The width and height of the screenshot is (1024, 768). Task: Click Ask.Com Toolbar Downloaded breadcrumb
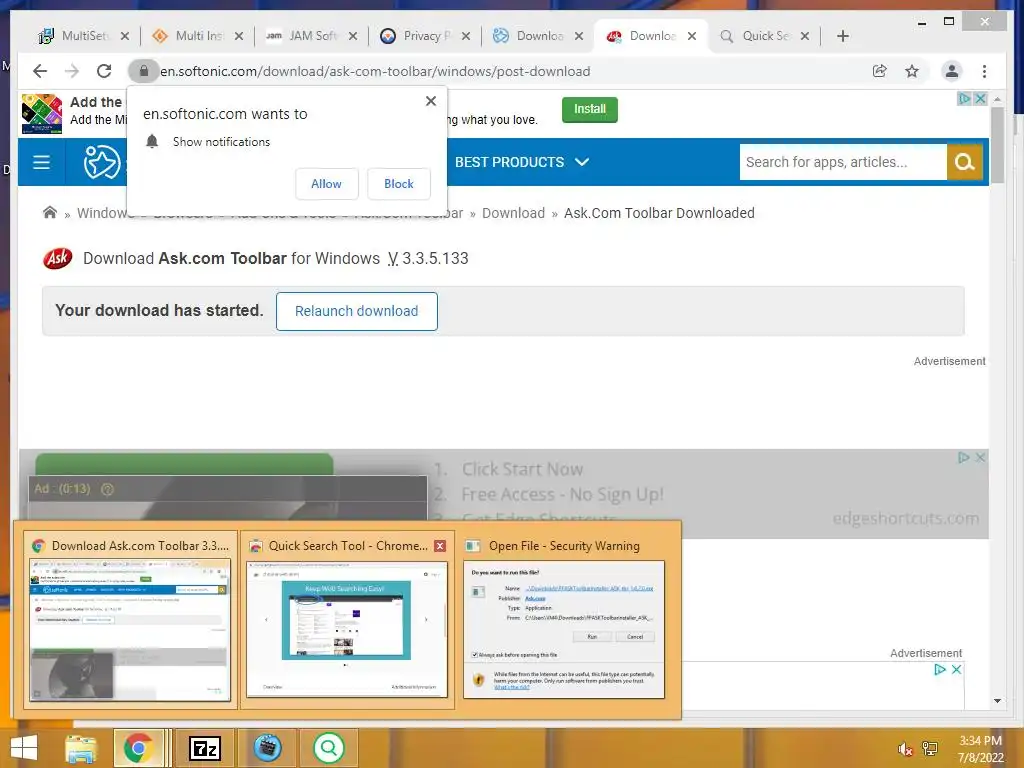point(659,213)
